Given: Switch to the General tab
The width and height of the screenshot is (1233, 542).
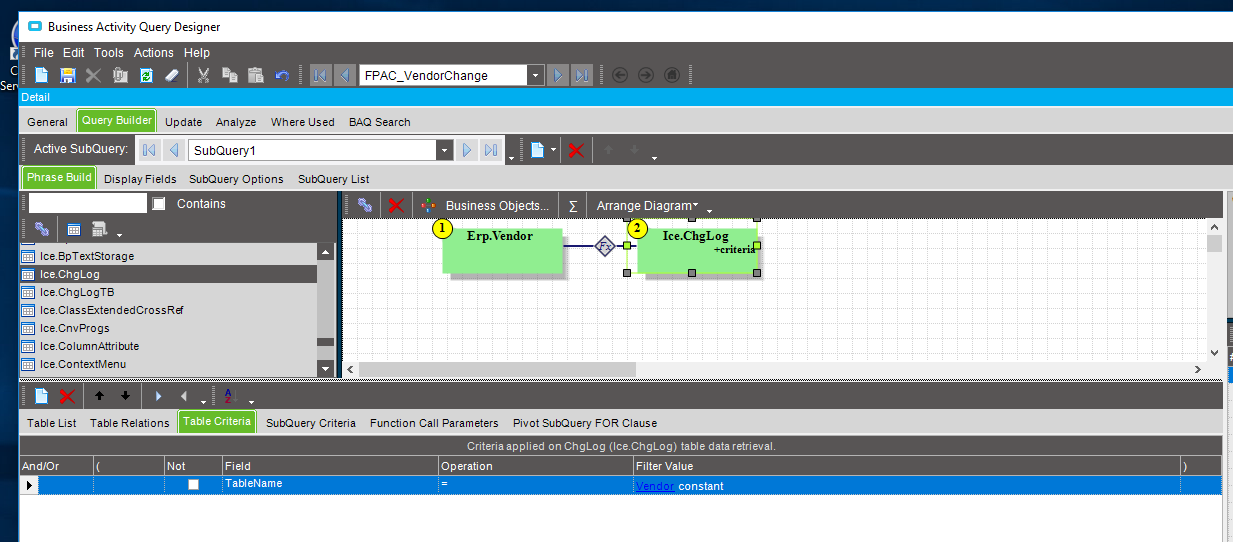Looking at the screenshot, I should coord(47,122).
